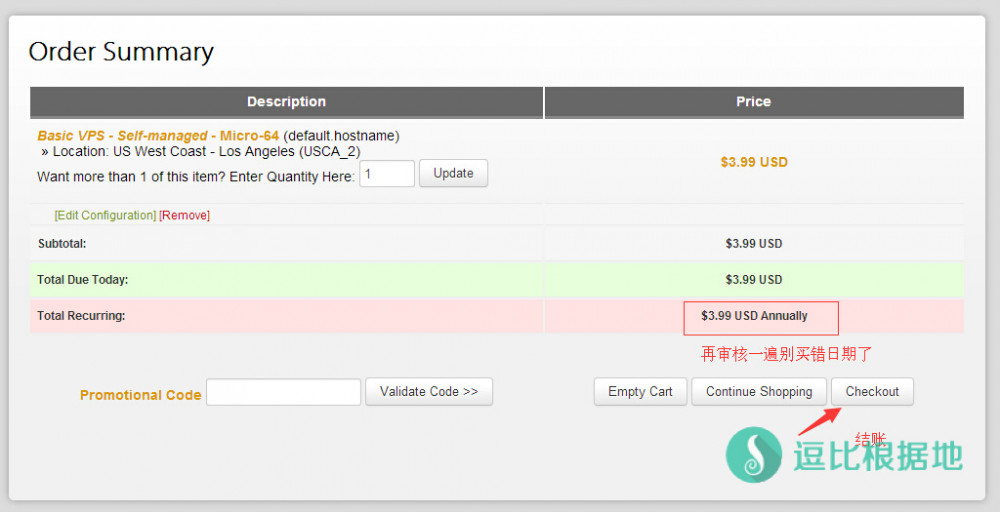Viewport: 1000px width, 512px height.
Task: Click the Price column header
Action: [x=753, y=102]
